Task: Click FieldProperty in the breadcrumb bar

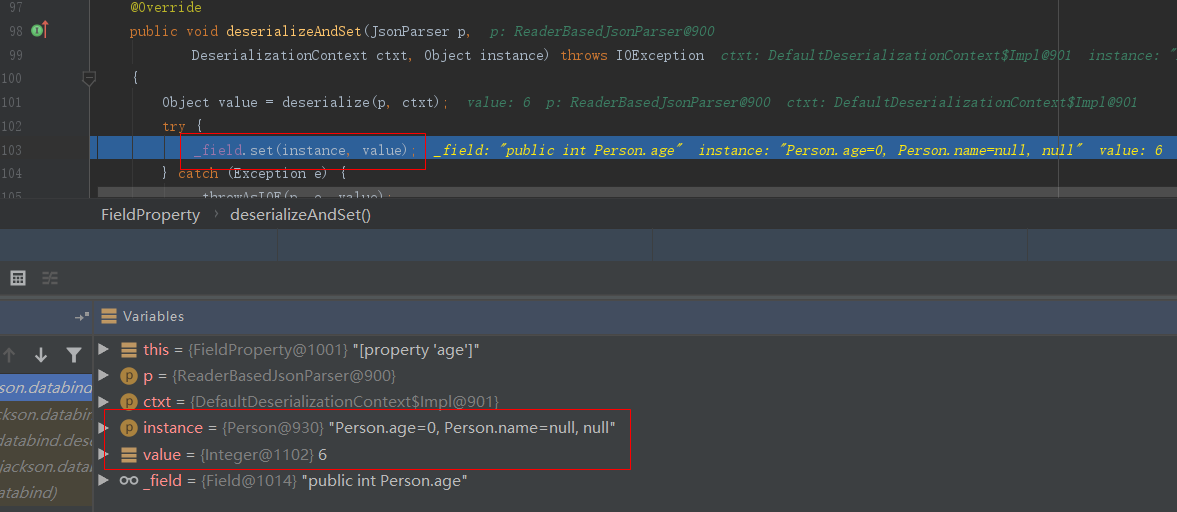Action: 150,215
